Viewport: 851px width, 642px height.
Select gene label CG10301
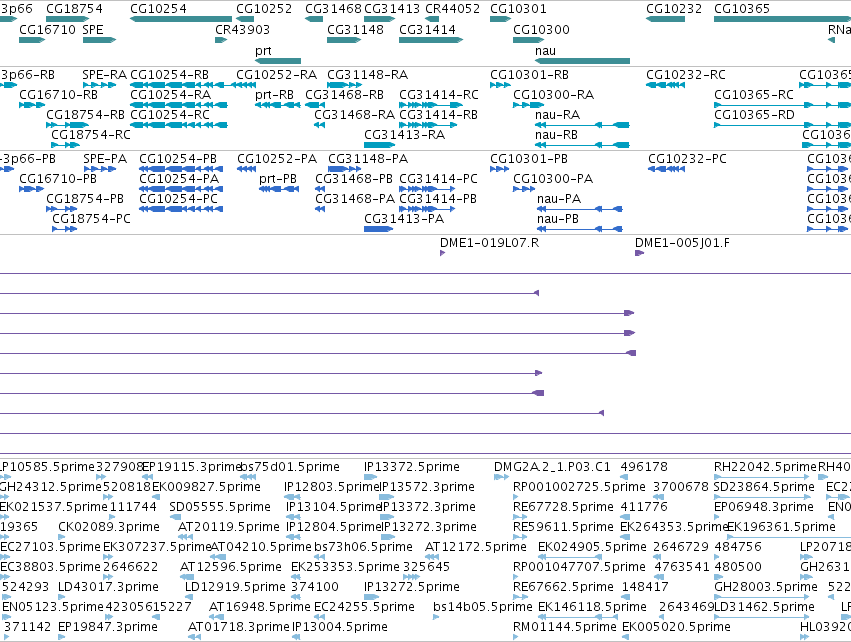pyautogui.click(x=518, y=9)
